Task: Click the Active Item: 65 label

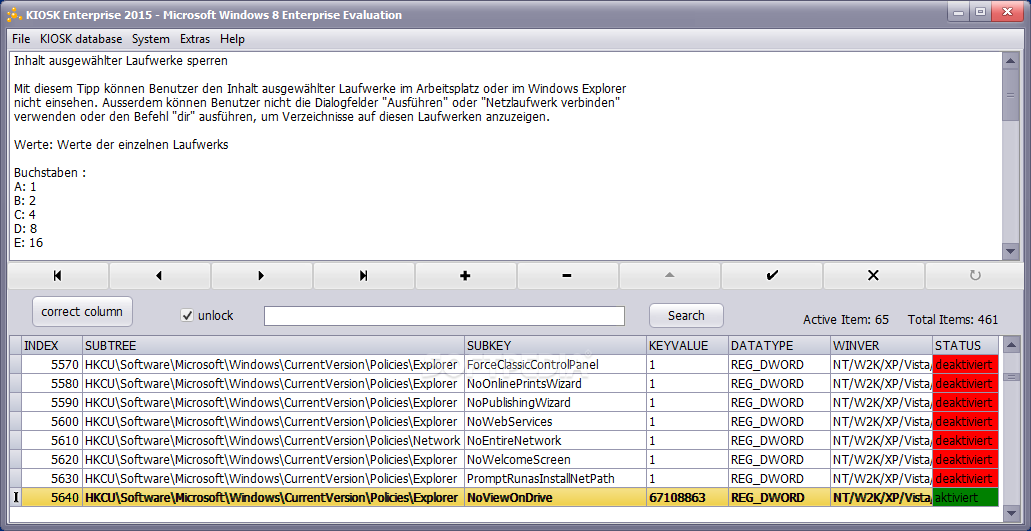Action: (x=846, y=320)
